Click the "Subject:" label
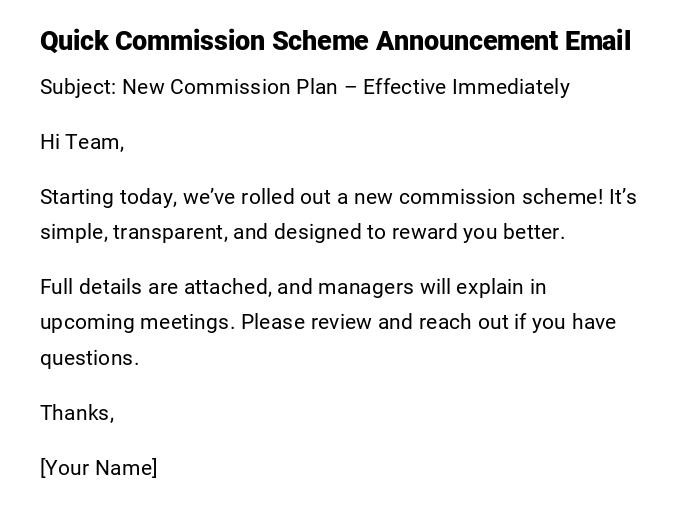Image resolution: width=700 pixels, height=530 pixels. [x=78, y=87]
